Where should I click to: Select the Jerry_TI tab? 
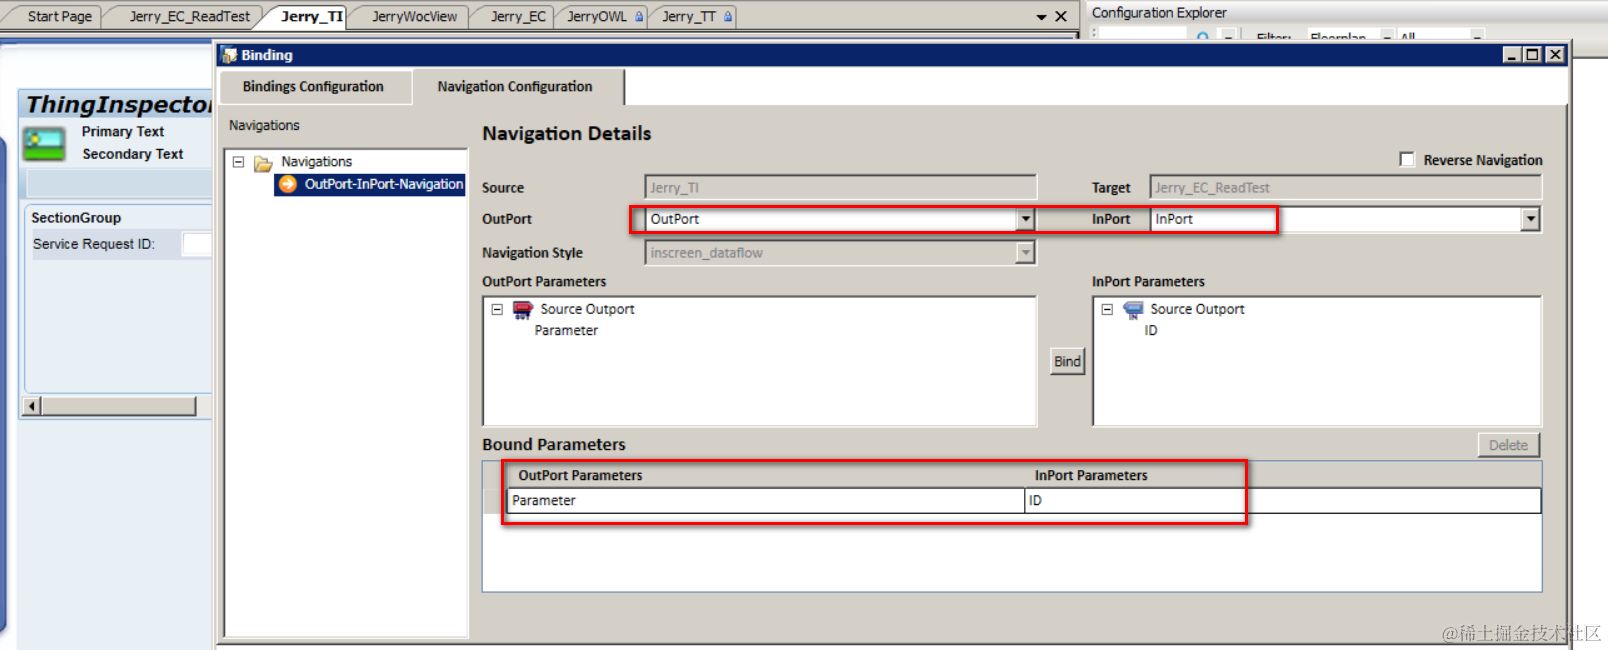pyautogui.click(x=311, y=16)
